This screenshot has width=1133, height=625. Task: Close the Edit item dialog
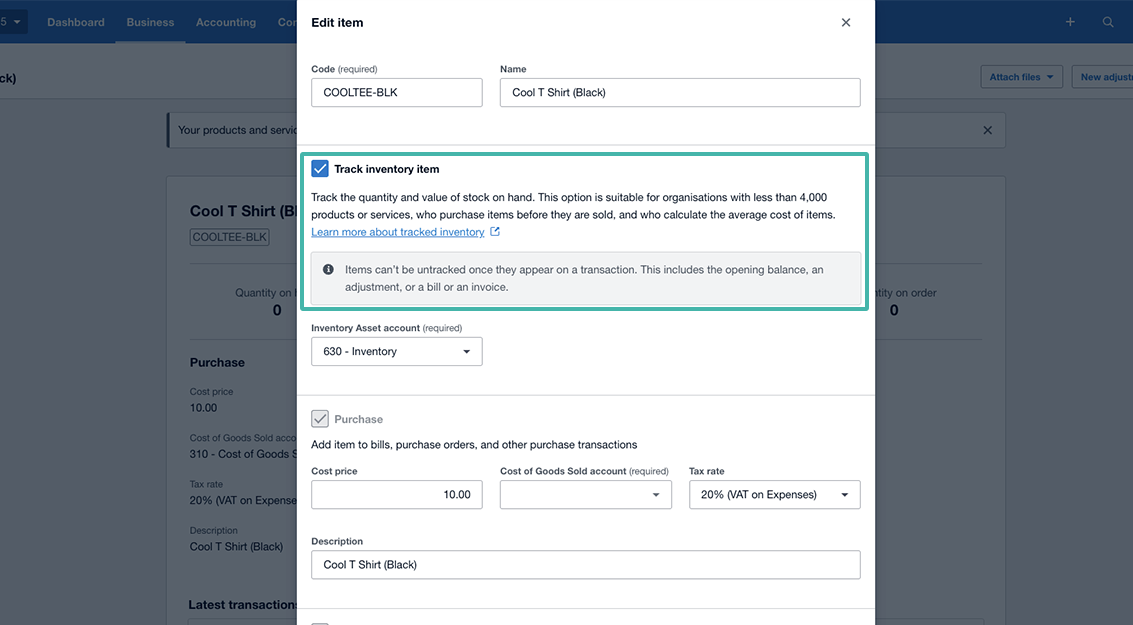[x=846, y=22]
